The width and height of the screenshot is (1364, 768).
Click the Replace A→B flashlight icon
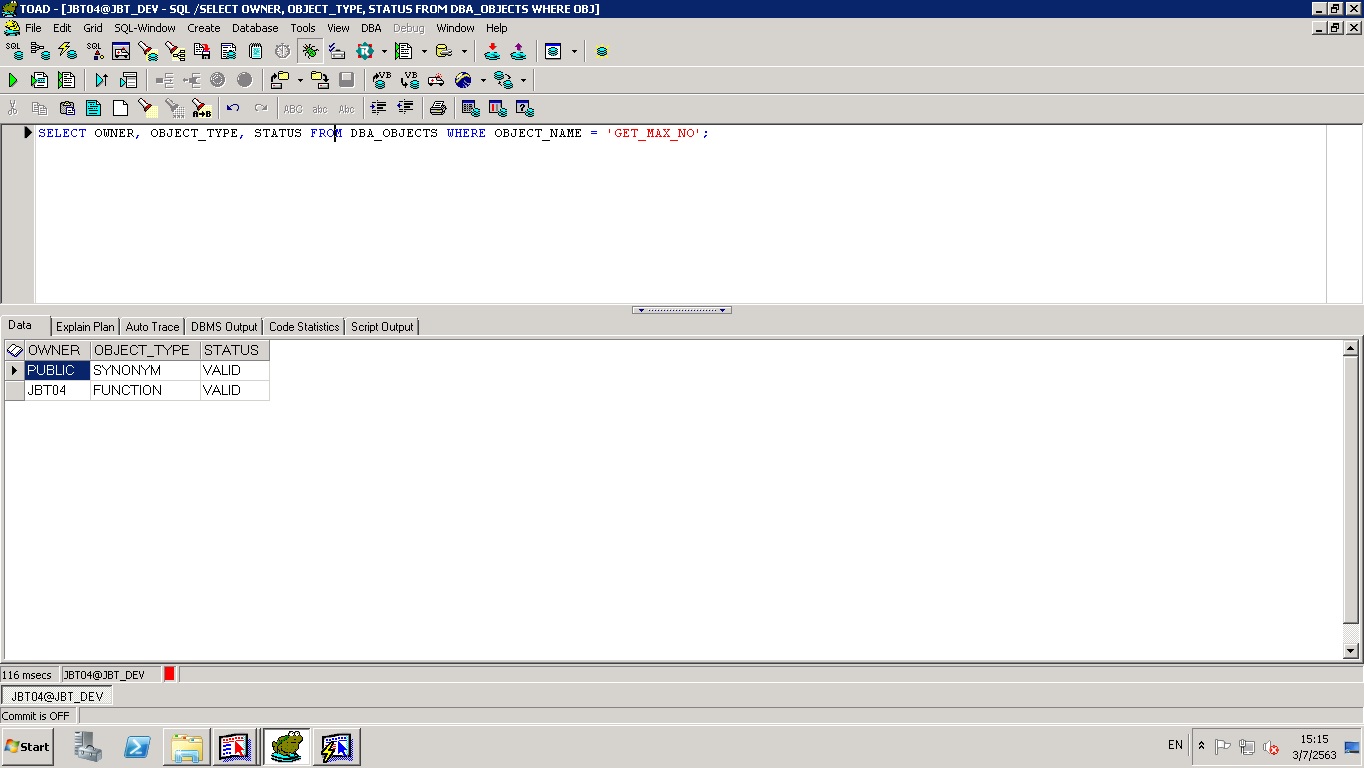coord(201,108)
